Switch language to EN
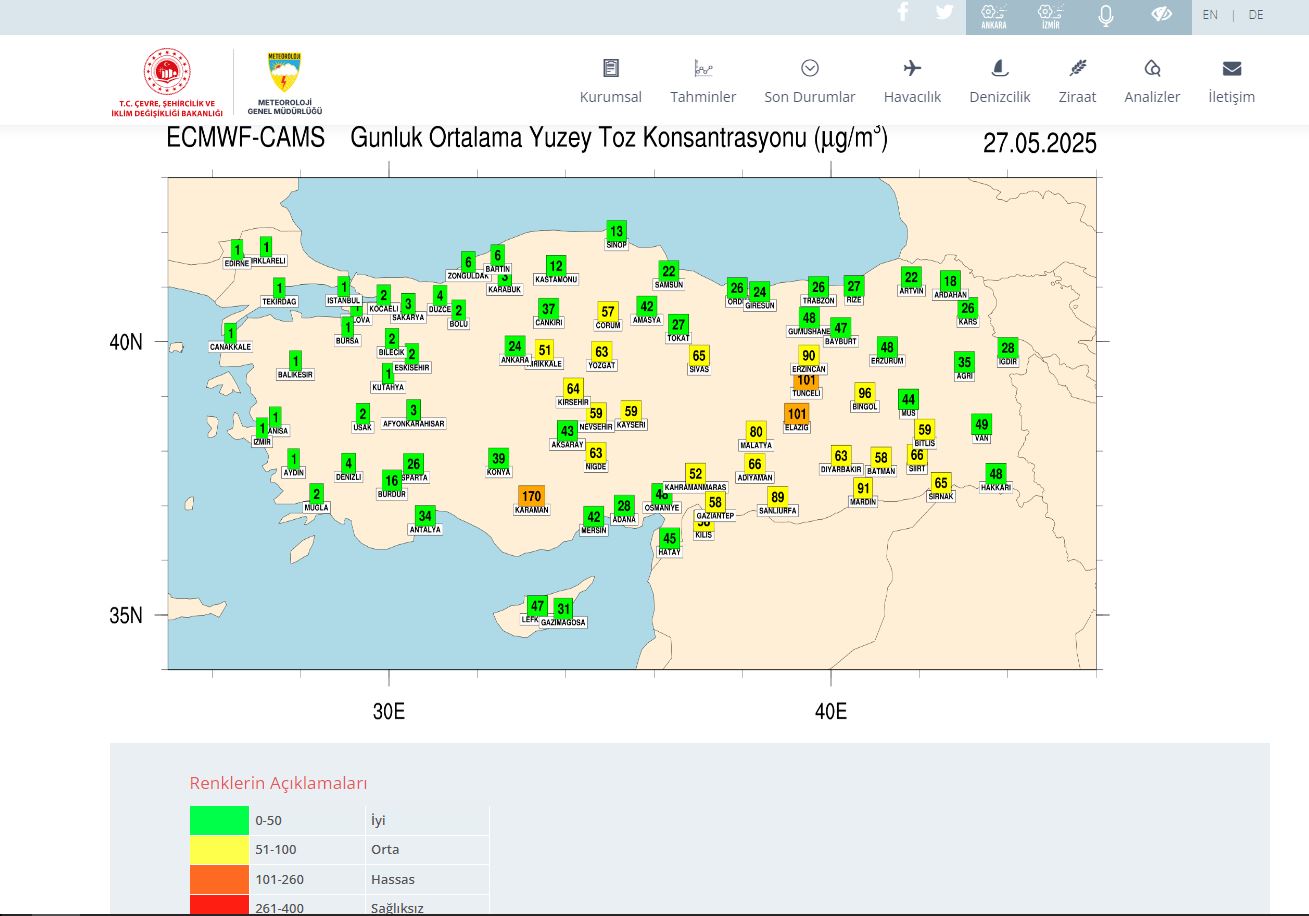This screenshot has height=916, width=1309. pyautogui.click(x=1210, y=15)
